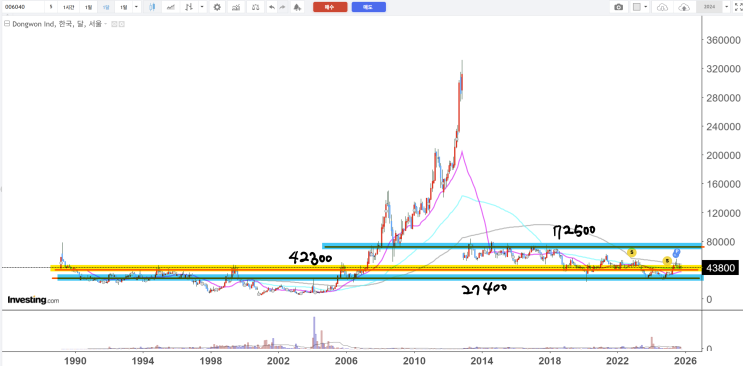This screenshot has height=366, width=743.
Task: Choose the bar chart style icon
Action: [x=189, y=7]
